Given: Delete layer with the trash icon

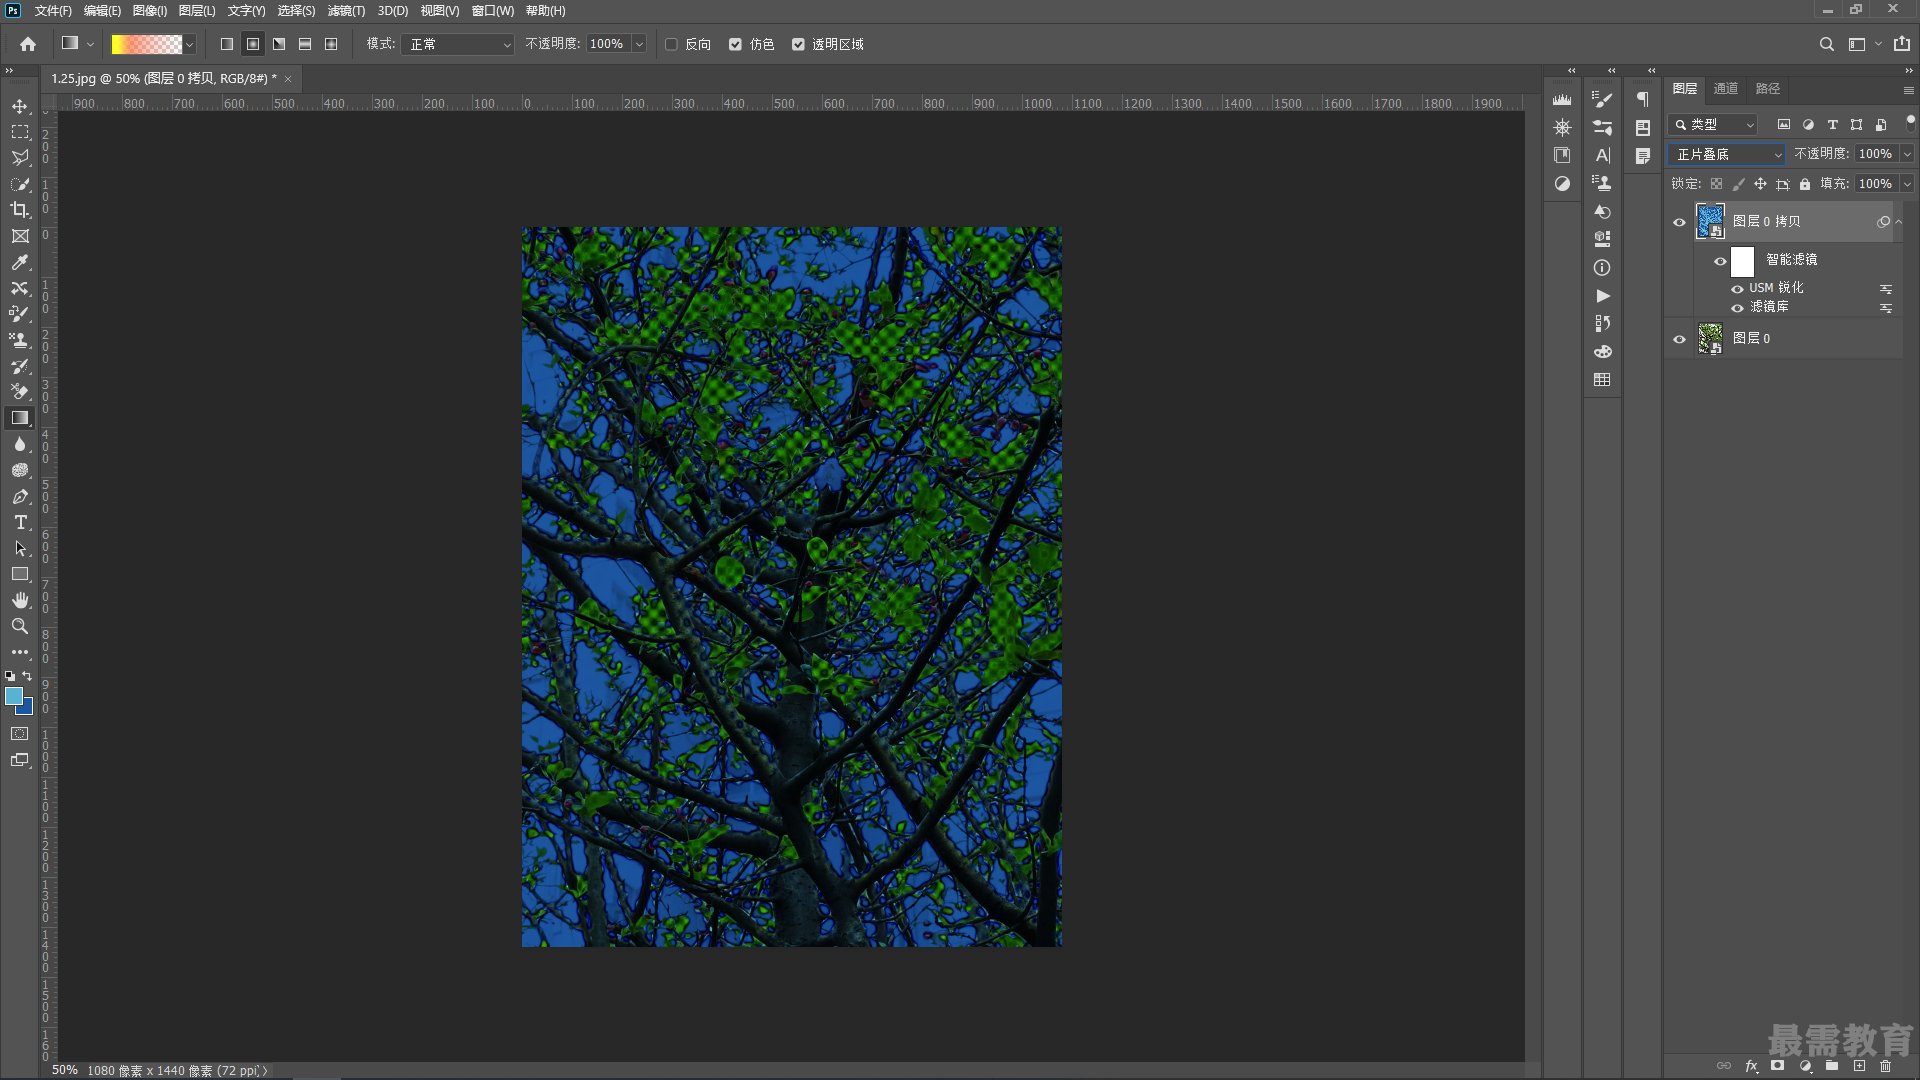Looking at the screenshot, I should pyautogui.click(x=1886, y=1066).
